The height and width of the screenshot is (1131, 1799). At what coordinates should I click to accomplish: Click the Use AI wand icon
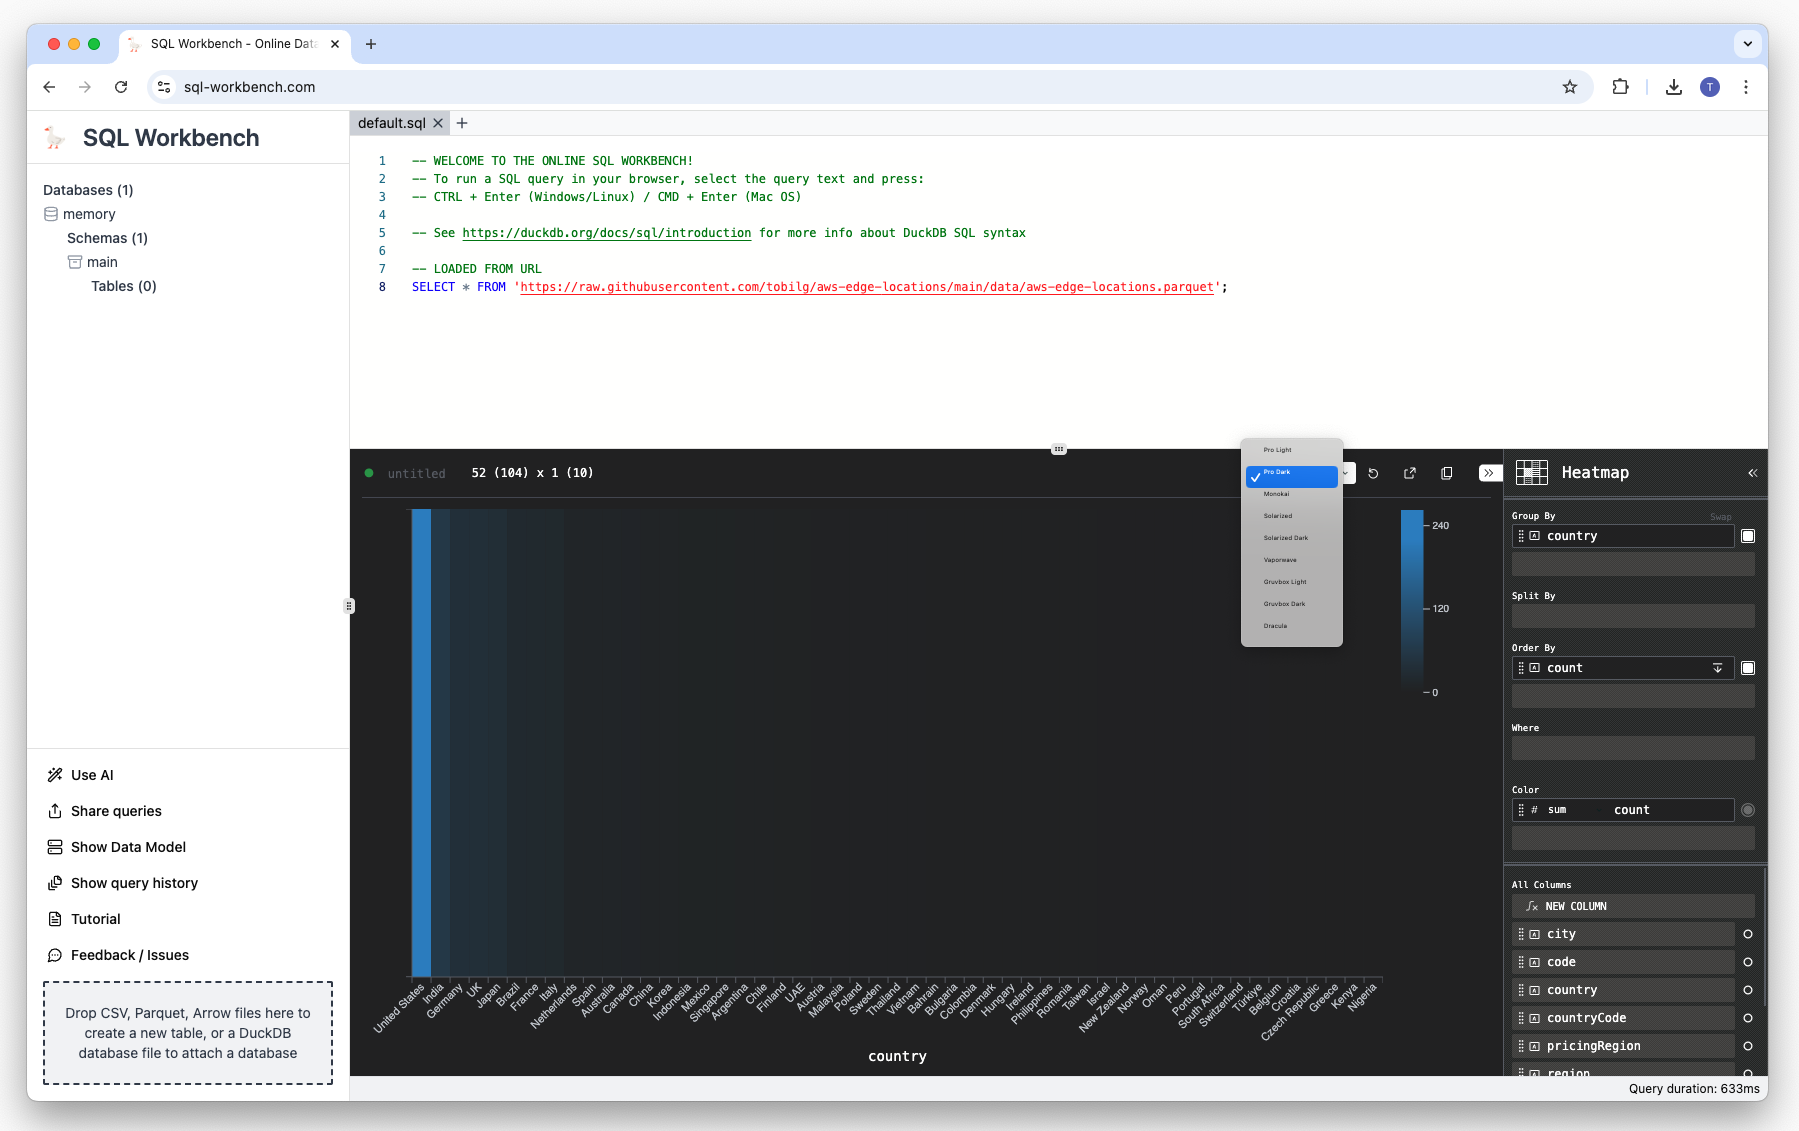click(x=55, y=775)
